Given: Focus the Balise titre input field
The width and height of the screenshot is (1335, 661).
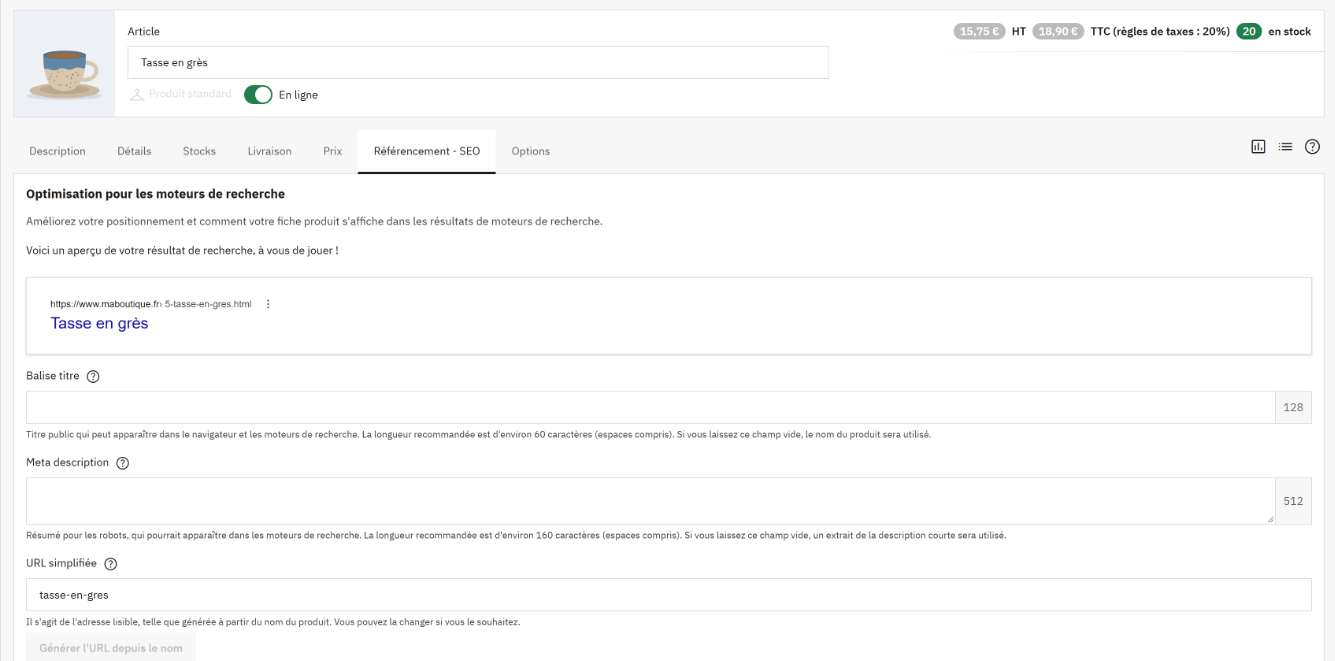Looking at the screenshot, I should [x=651, y=407].
